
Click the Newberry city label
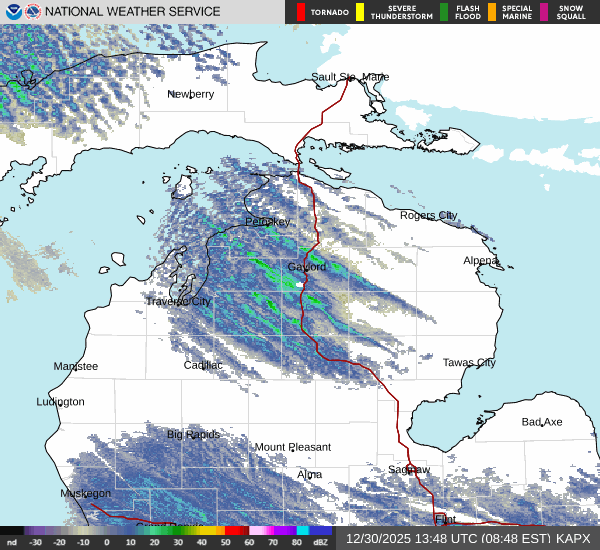coord(190,94)
